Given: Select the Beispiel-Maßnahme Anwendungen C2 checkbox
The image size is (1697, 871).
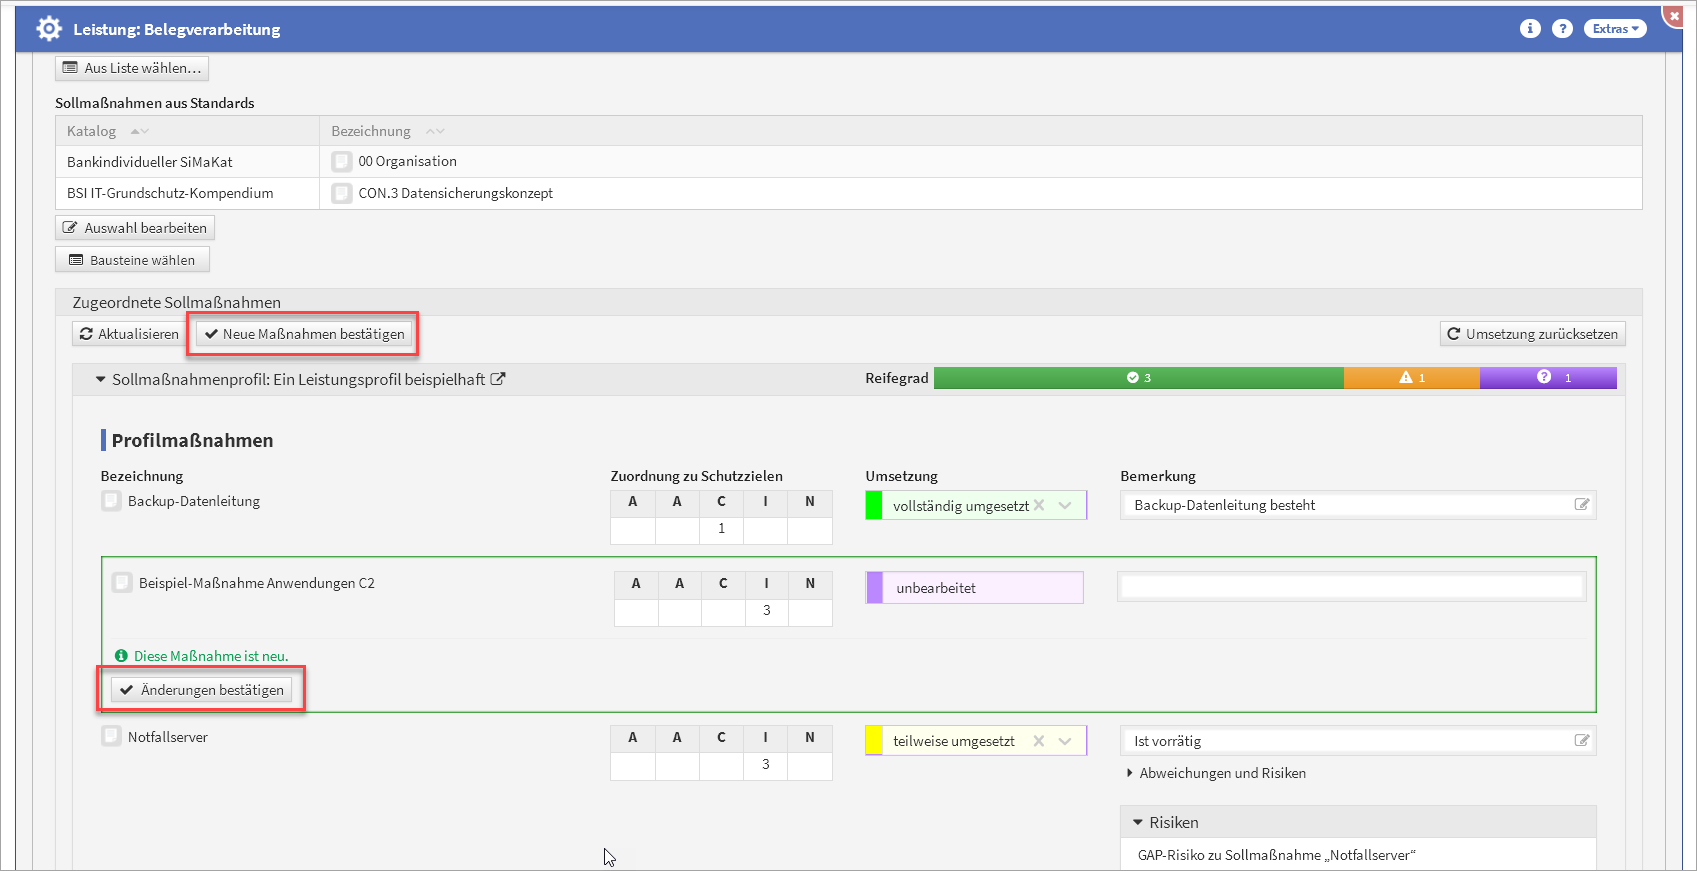Looking at the screenshot, I should 122,583.
